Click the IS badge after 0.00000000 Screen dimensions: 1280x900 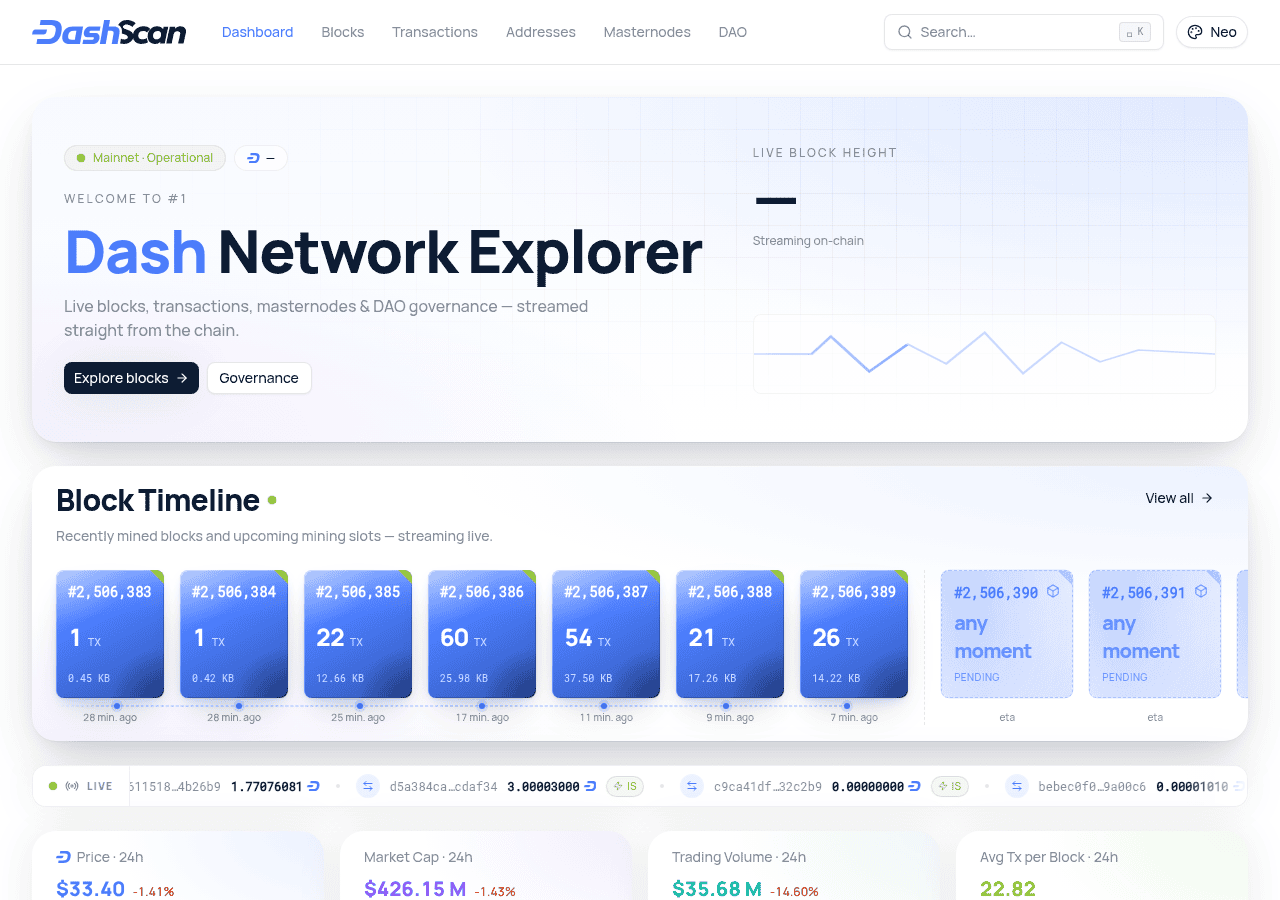pyautogui.click(x=950, y=786)
